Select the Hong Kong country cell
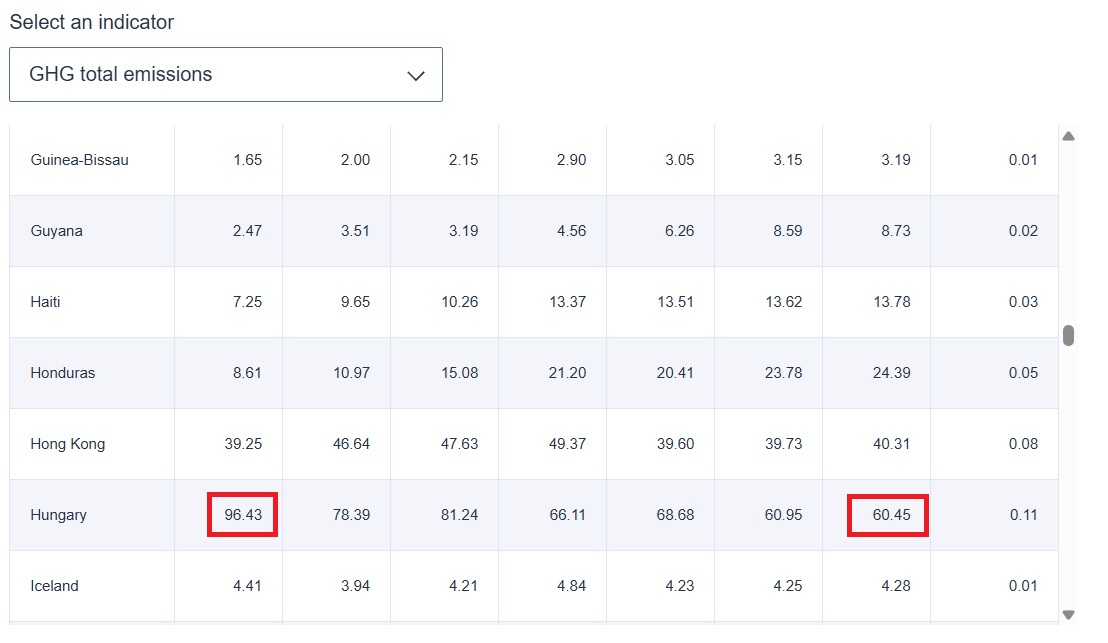The width and height of the screenshot is (1108, 643). (x=68, y=444)
